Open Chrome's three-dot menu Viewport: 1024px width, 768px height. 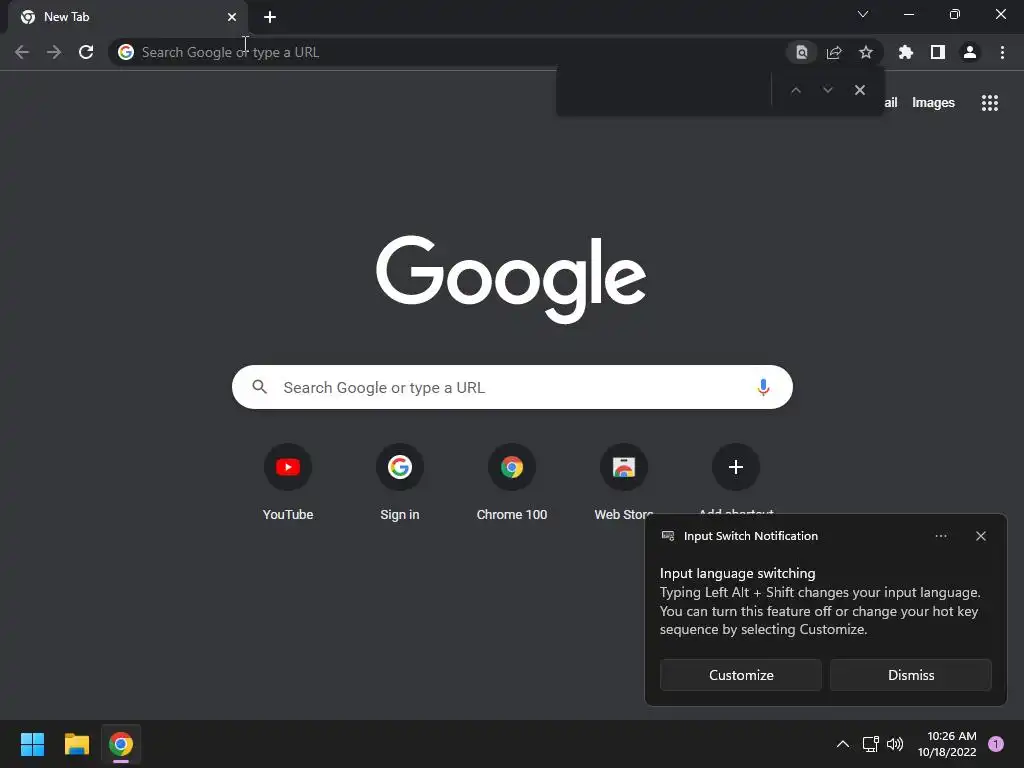click(1002, 52)
